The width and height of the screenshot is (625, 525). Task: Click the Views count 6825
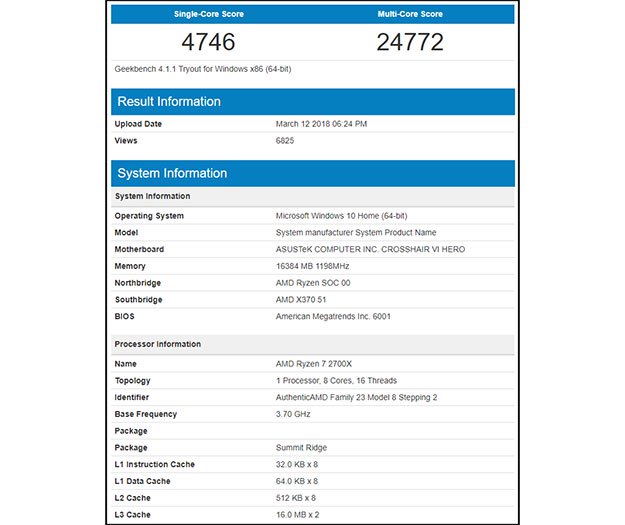[x=285, y=141]
